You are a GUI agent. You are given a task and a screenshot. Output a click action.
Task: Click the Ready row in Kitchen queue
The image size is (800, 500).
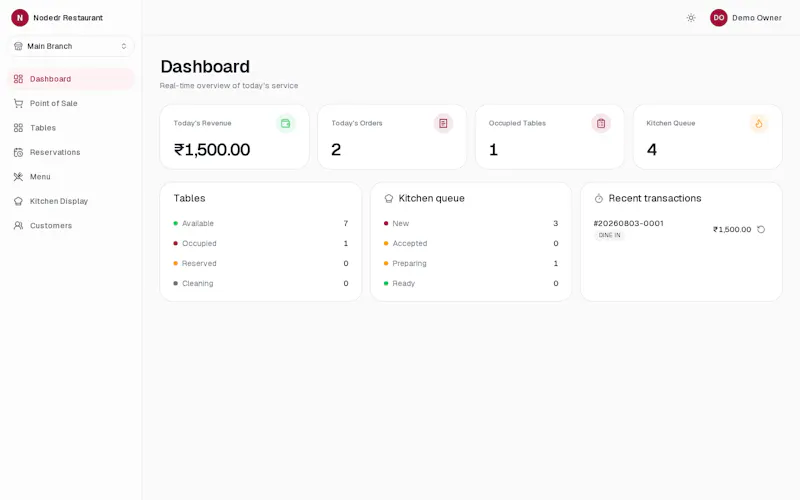(471, 283)
